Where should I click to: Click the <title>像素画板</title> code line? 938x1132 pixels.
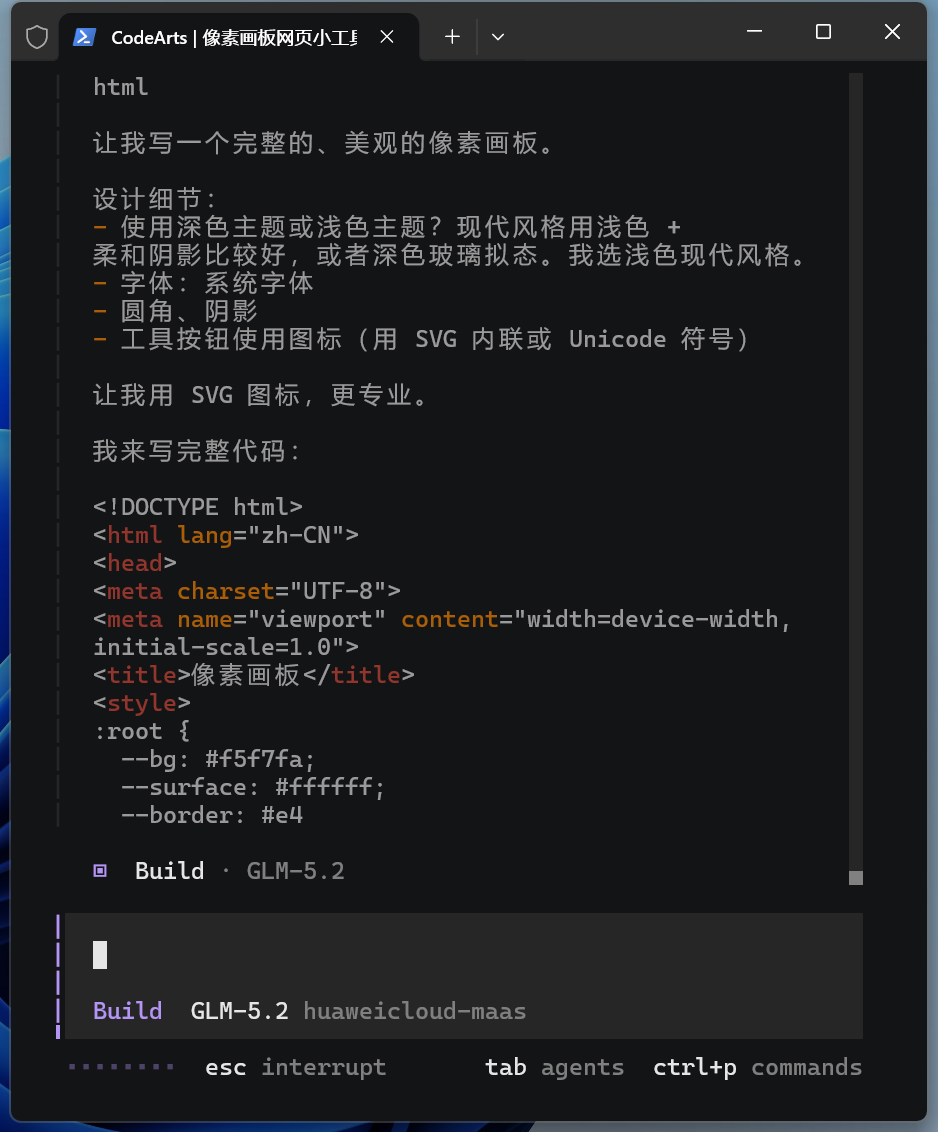click(x=254, y=675)
